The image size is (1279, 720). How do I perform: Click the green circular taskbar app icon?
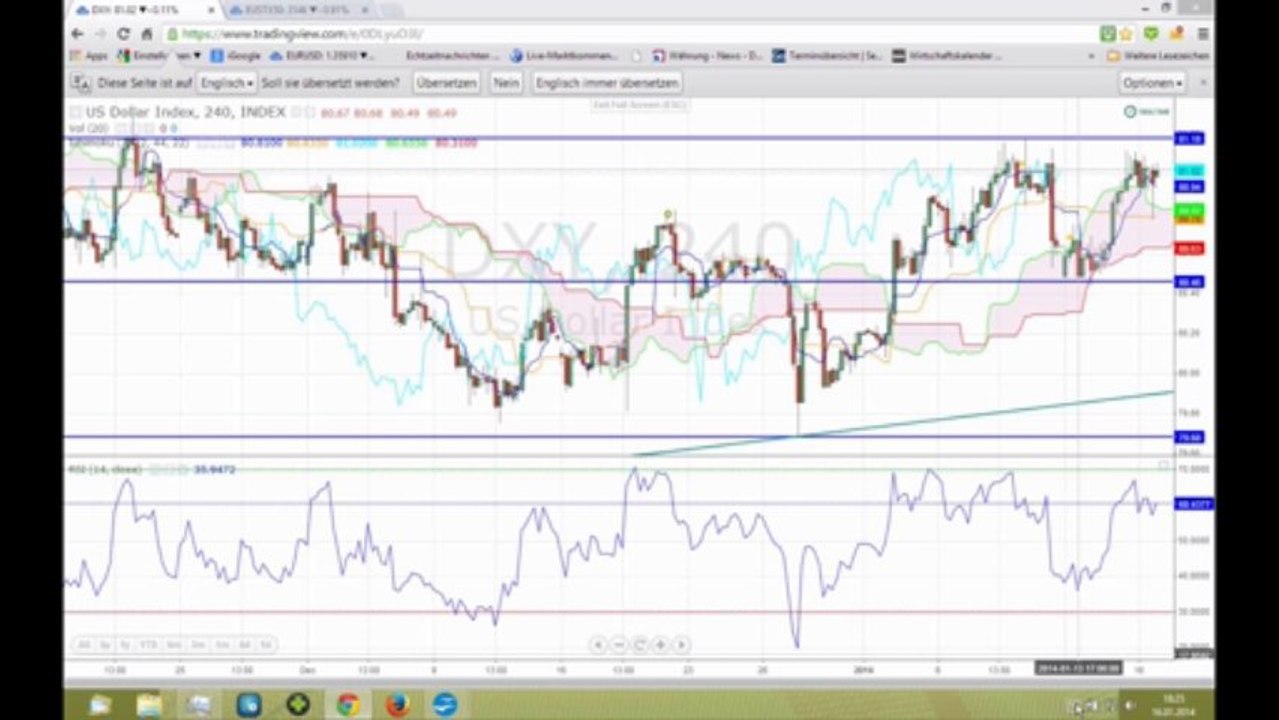tap(297, 704)
